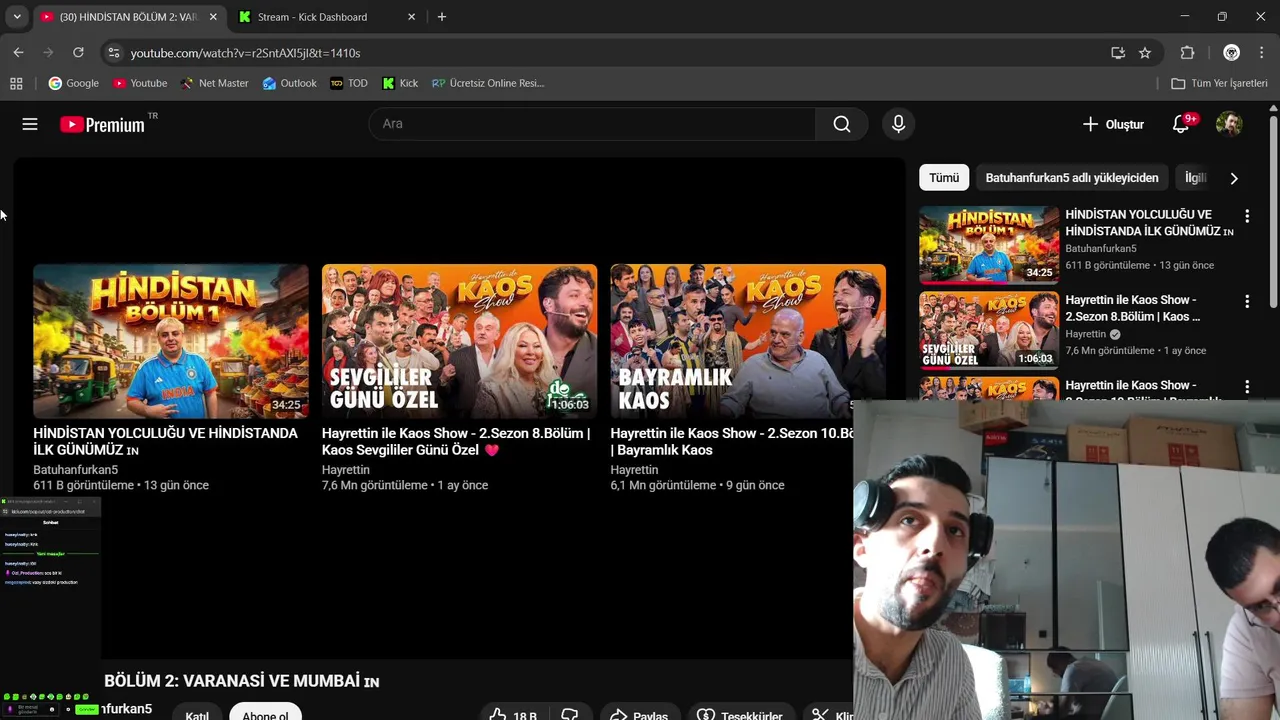The image size is (1280, 720).
Task: Open the Chrome extensions puzzle icon
Action: tap(1187, 52)
